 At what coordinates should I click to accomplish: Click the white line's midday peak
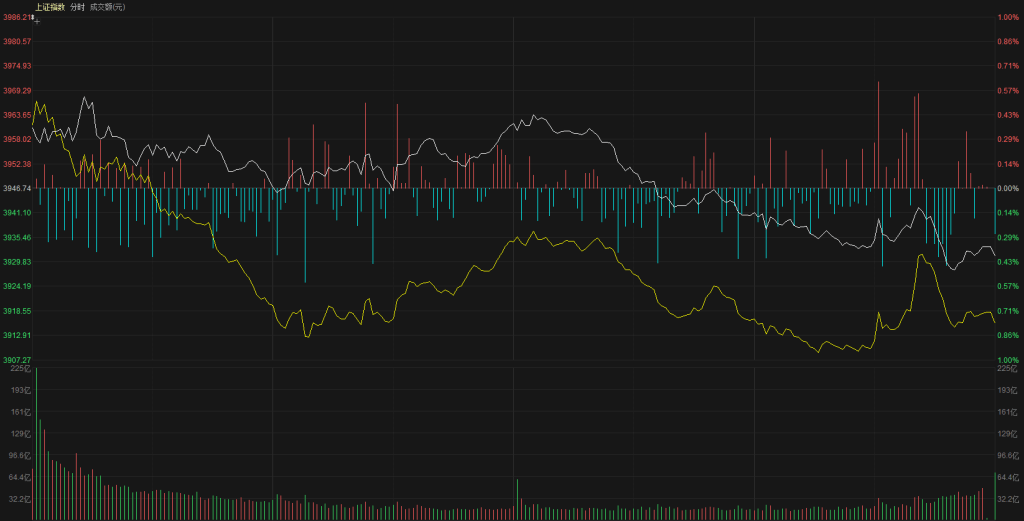[x=535, y=116]
